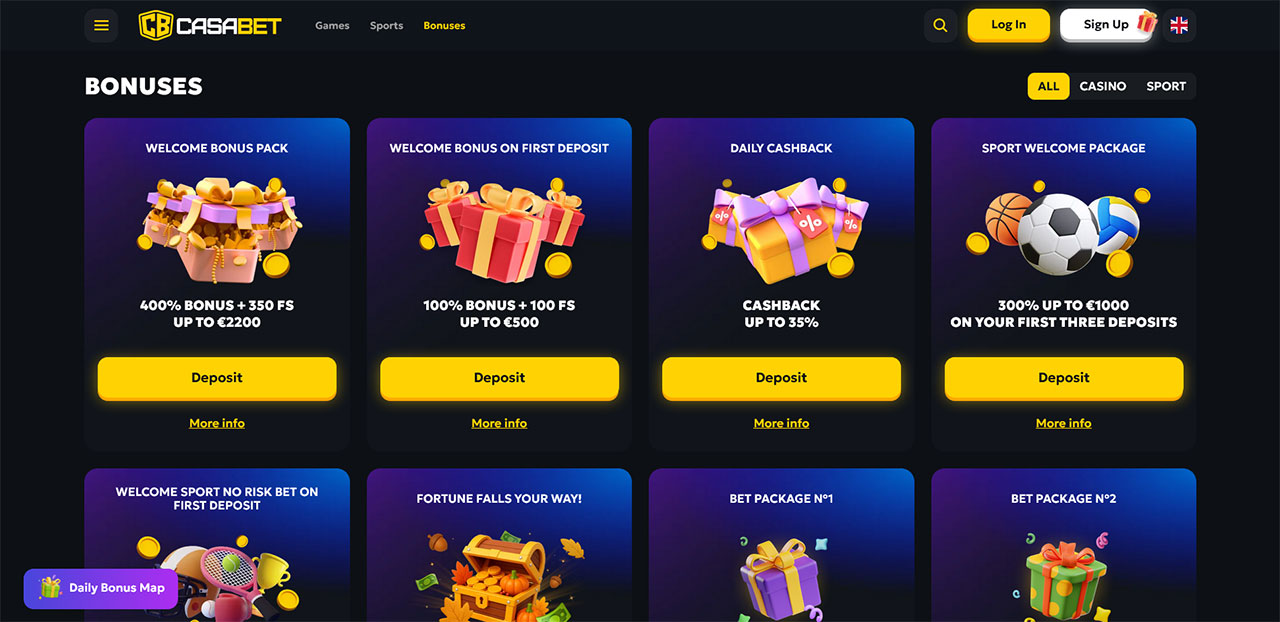Open the Games menu item
The image size is (1280, 622).
[332, 25]
